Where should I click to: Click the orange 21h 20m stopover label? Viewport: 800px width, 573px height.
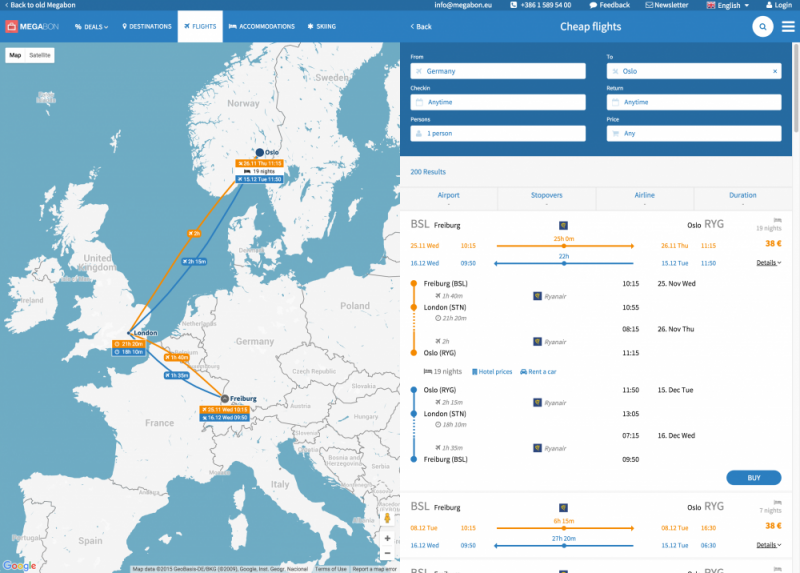[x=129, y=344]
